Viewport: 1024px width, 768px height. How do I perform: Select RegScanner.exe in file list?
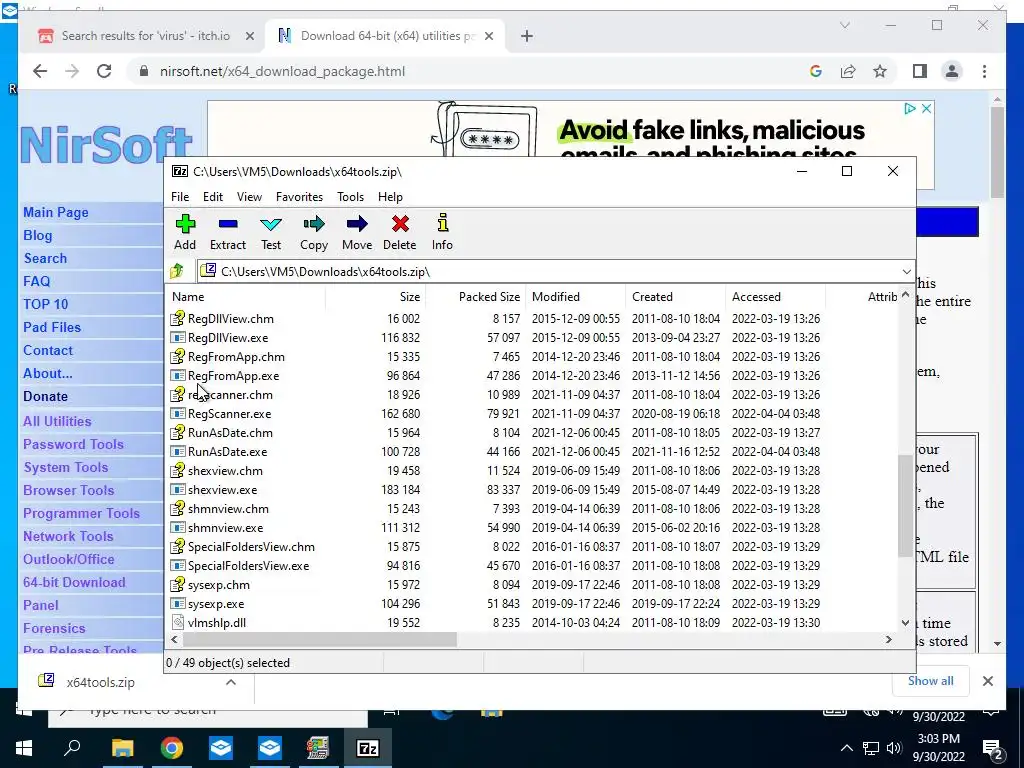(229, 413)
